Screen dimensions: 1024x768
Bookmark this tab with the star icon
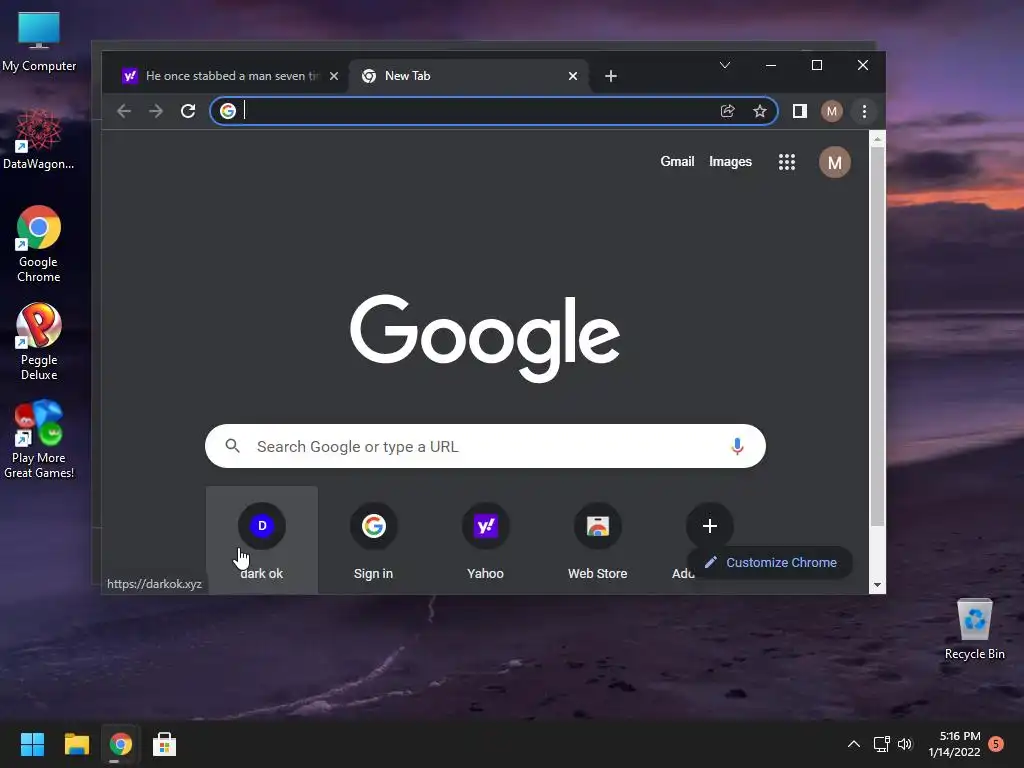760,111
